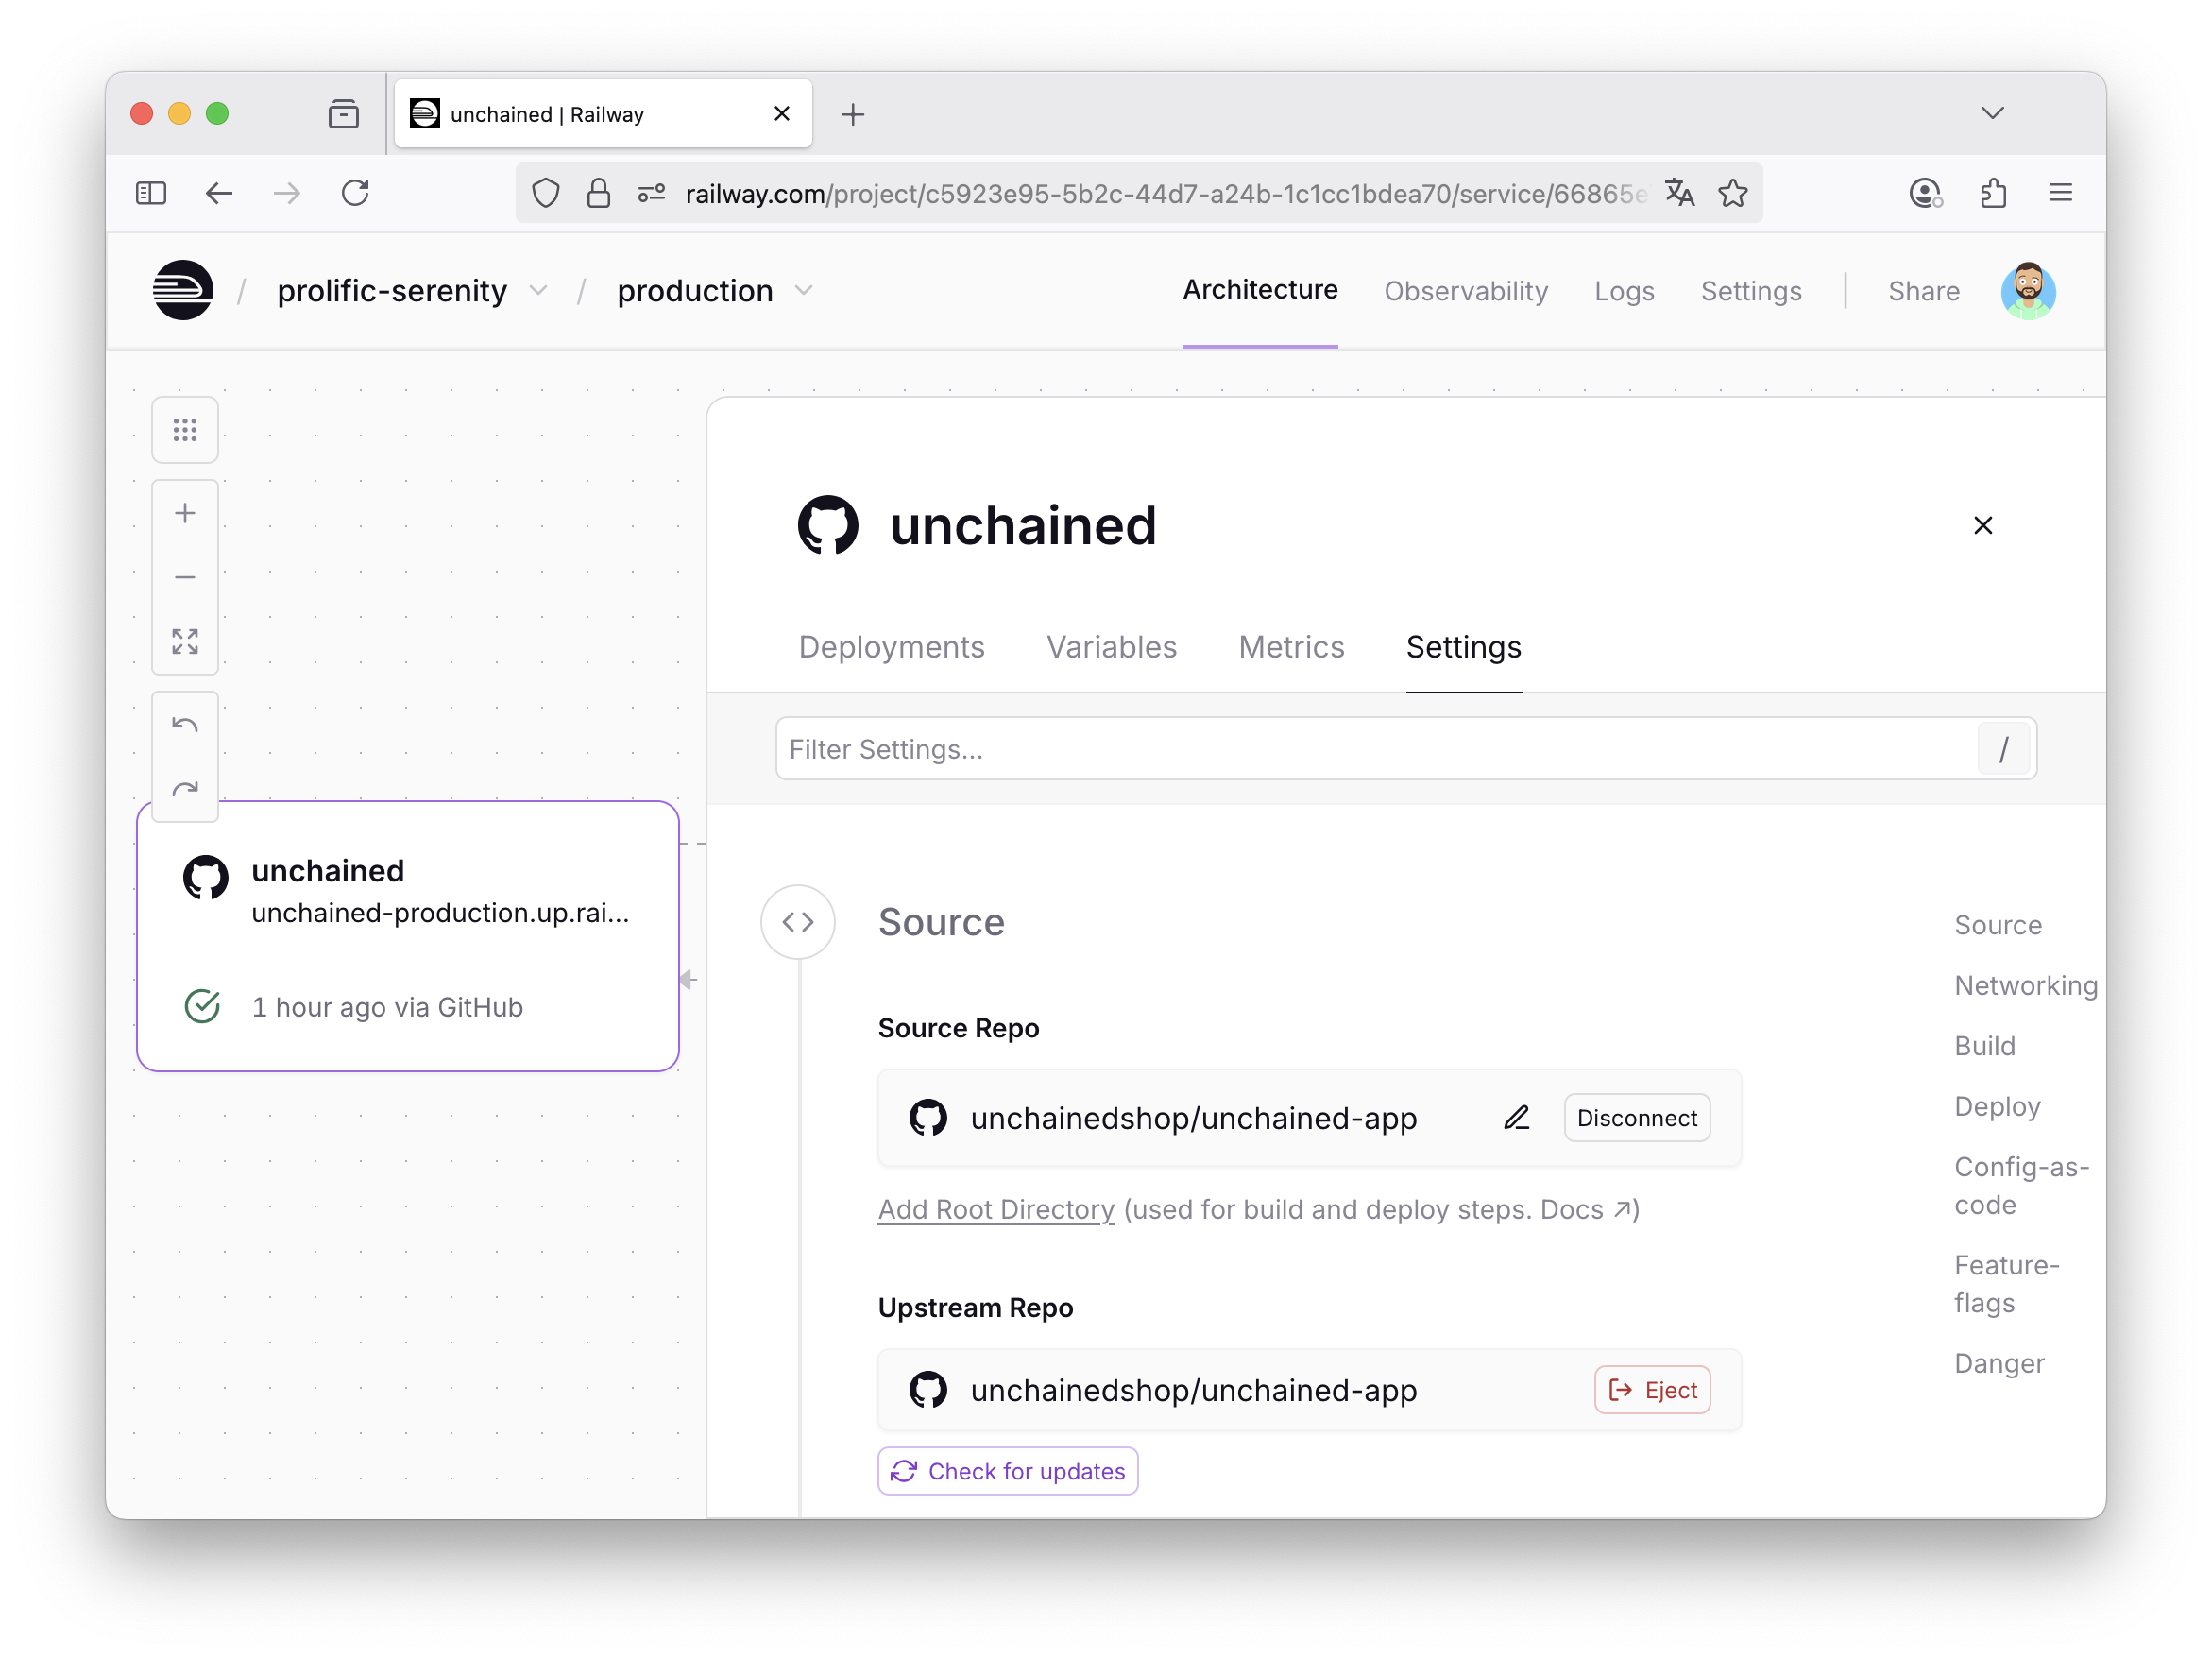
Task: Show site security lock information
Action: point(598,192)
